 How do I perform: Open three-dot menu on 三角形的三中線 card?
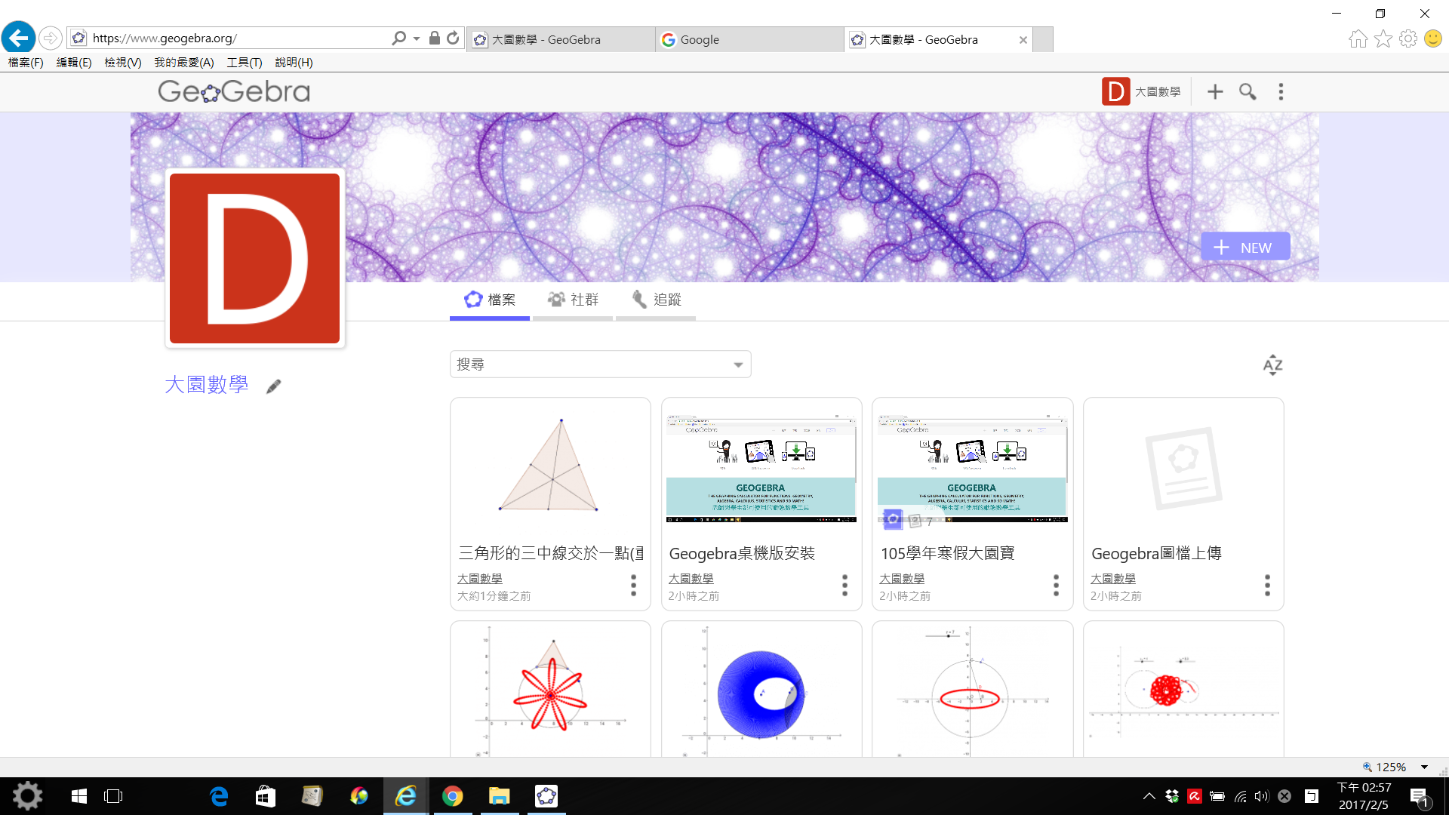coord(633,585)
